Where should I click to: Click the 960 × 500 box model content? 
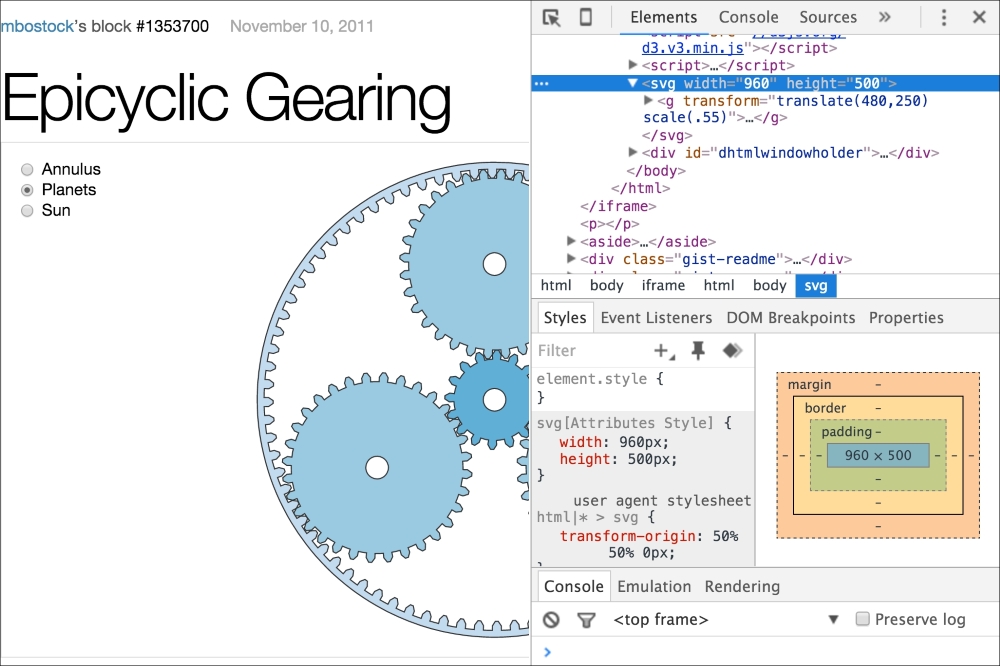pyautogui.click(x=878, y=455)
